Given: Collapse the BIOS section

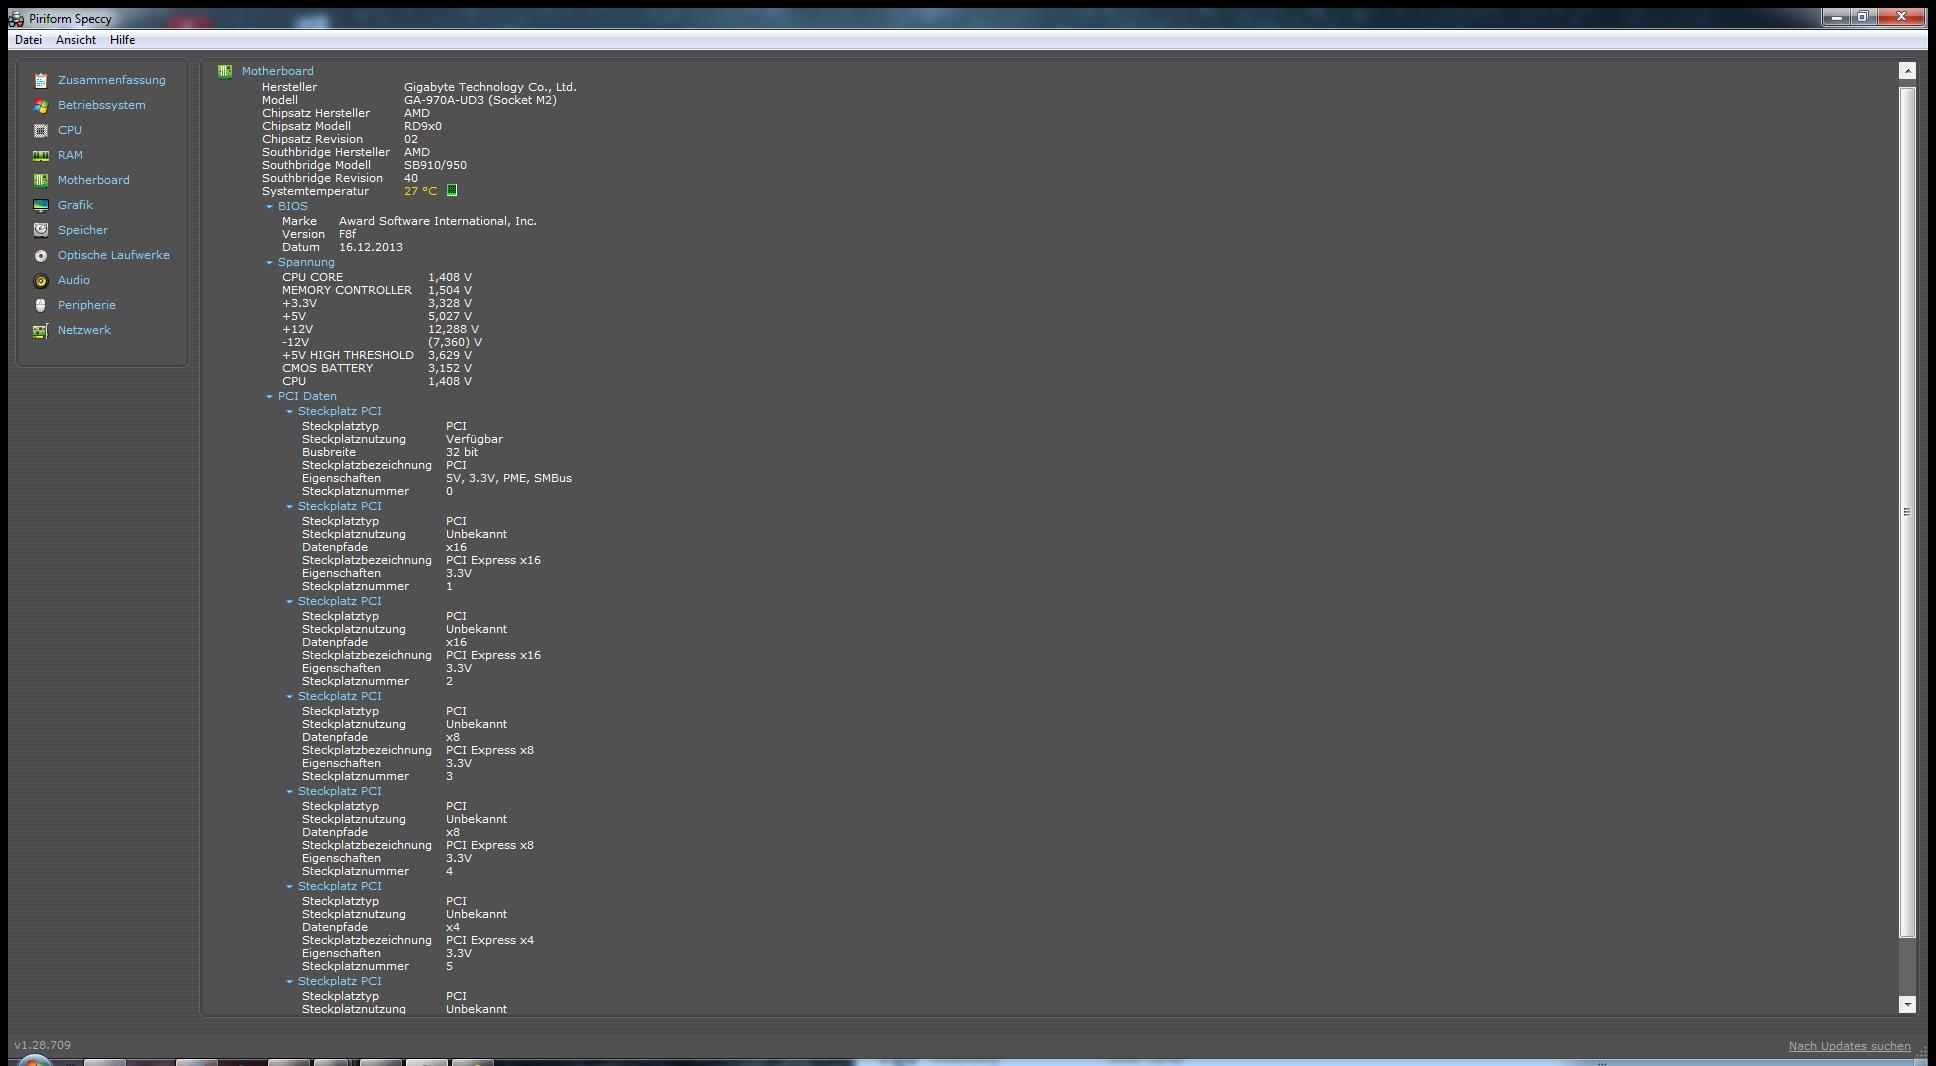Looking at the screenshot, I should (269, 207).
